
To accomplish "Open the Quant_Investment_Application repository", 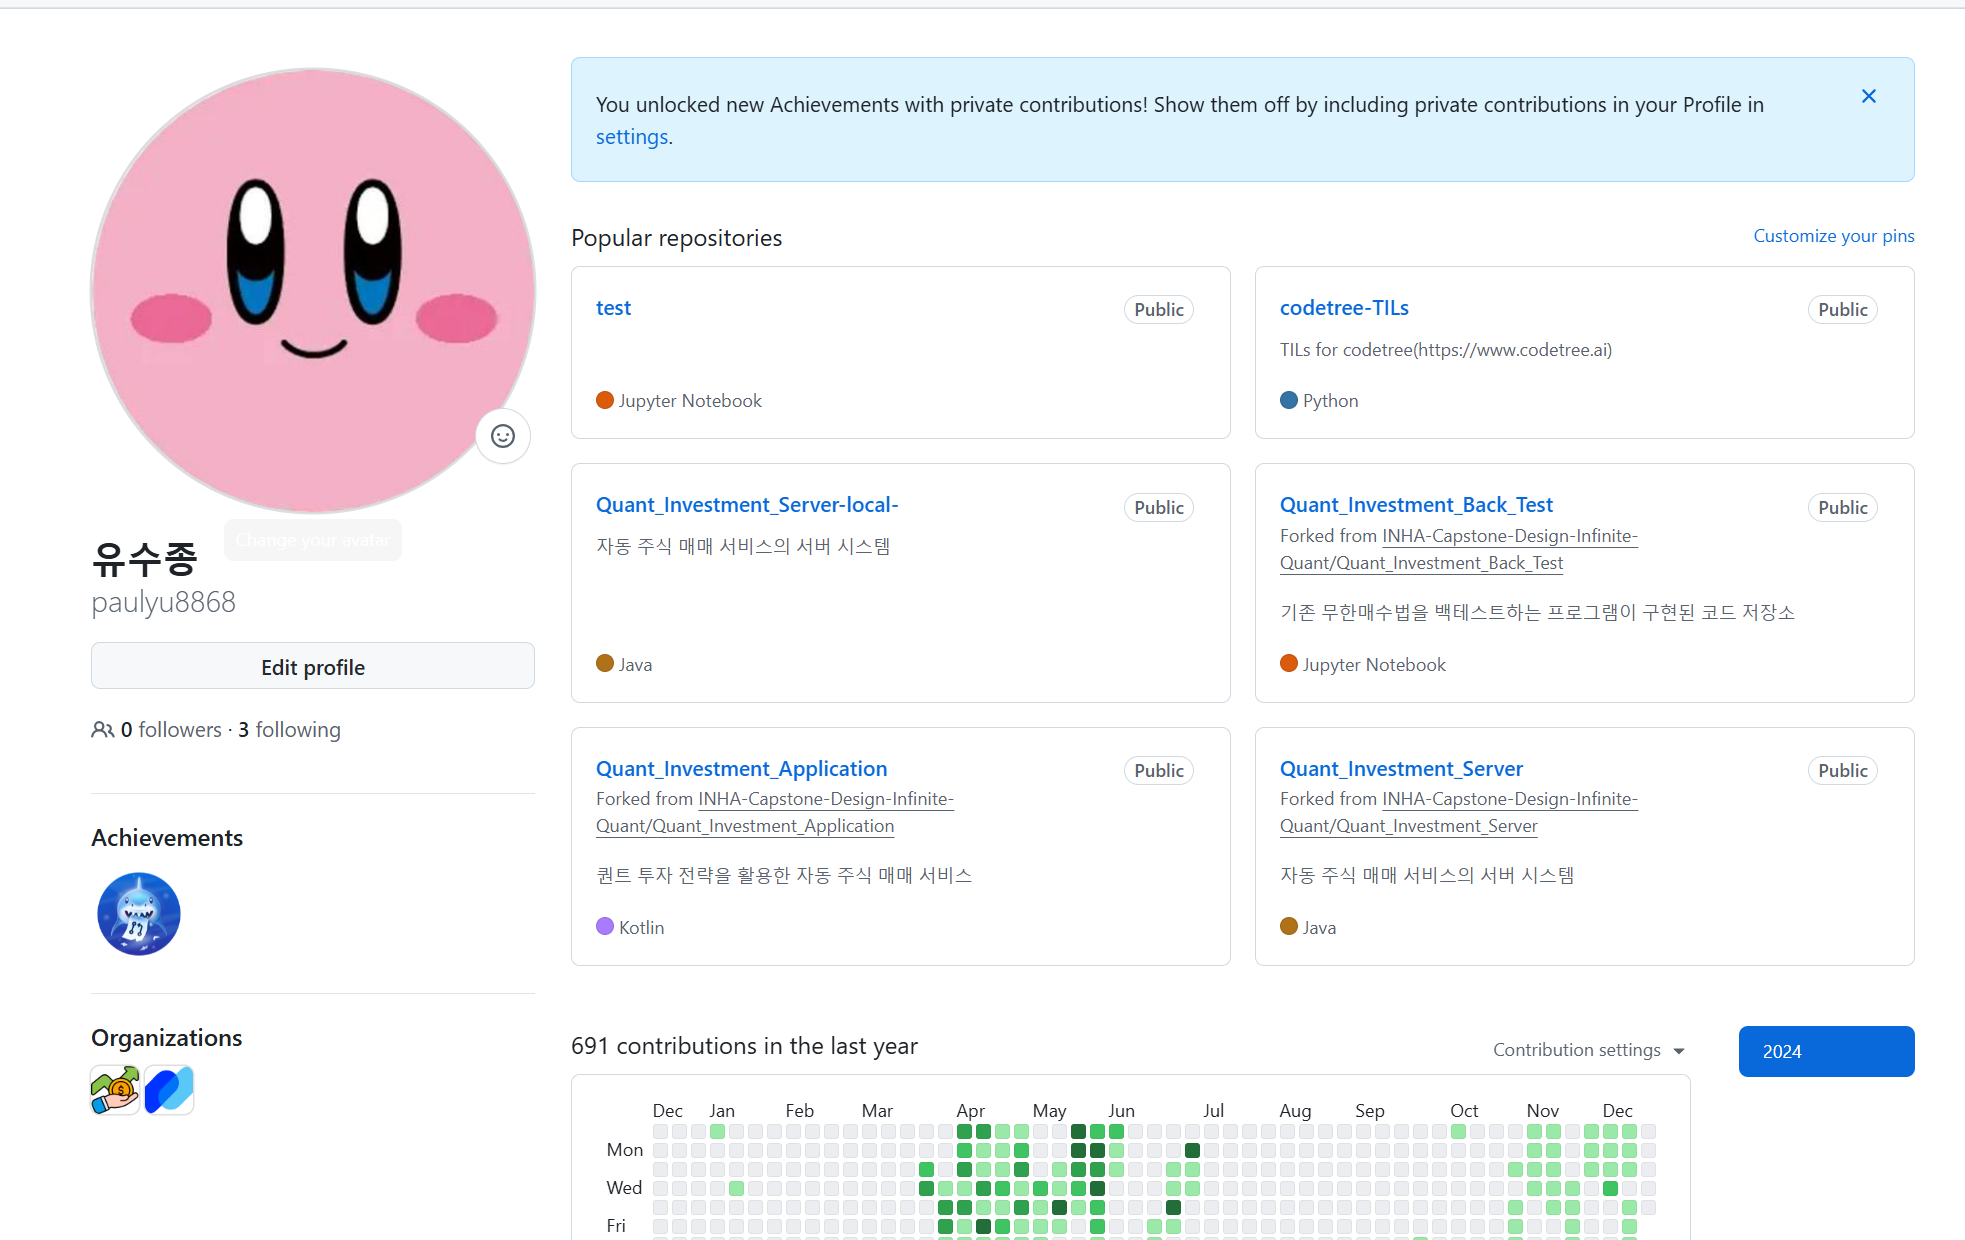I will 741,769.
